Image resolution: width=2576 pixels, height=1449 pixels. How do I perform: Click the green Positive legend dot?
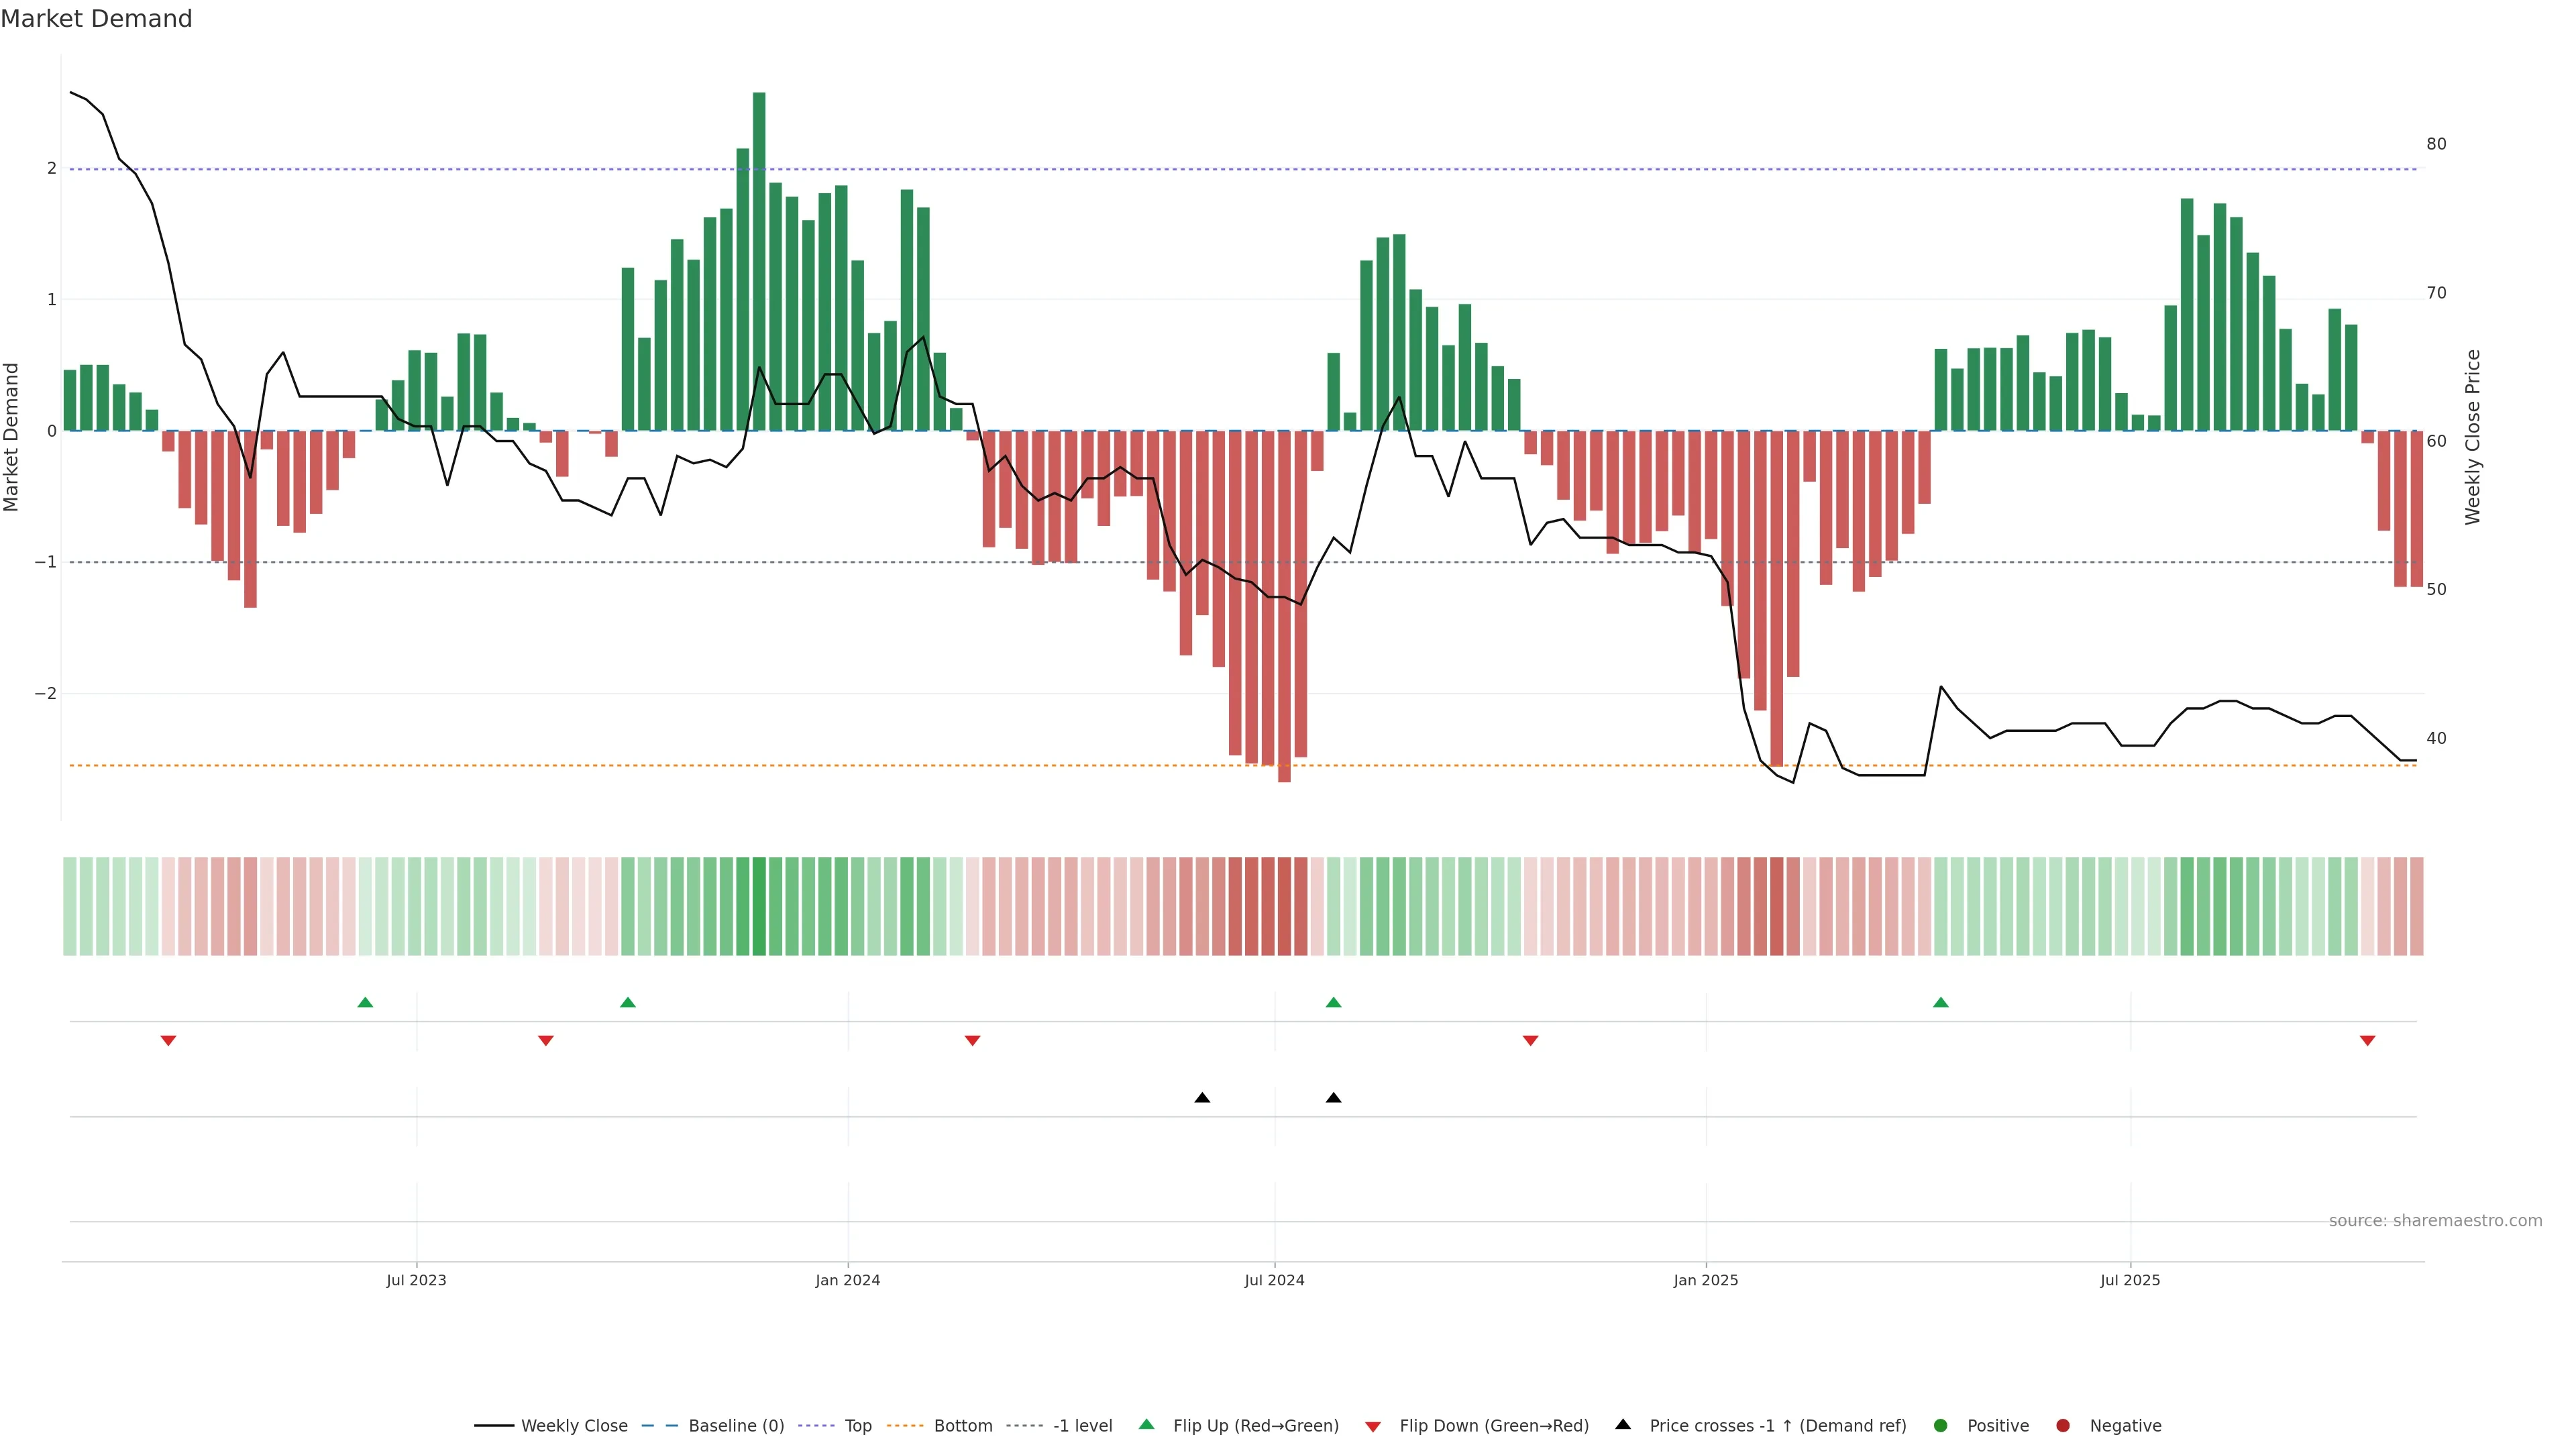pyautogui.click(x=1940, y=1425)
